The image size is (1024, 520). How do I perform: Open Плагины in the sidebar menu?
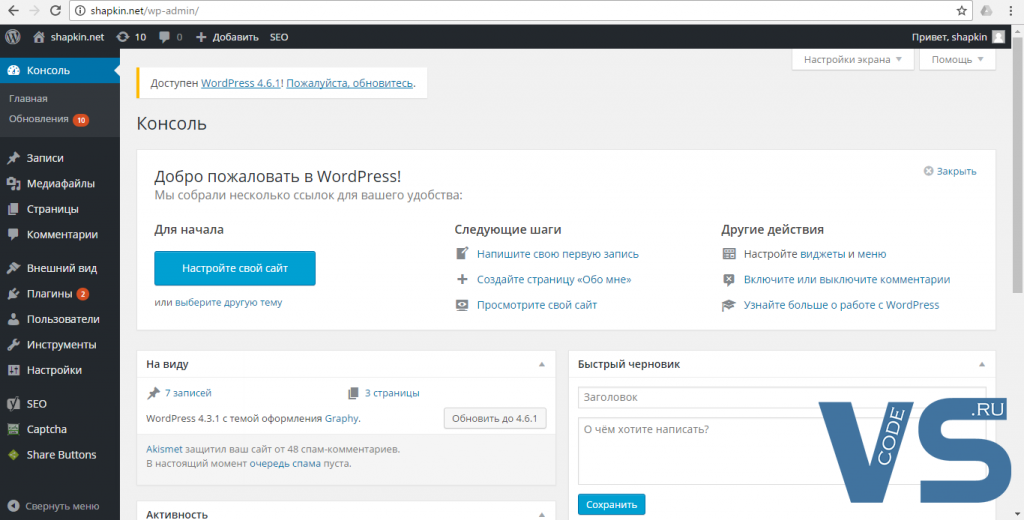click(x=49, y=294)
